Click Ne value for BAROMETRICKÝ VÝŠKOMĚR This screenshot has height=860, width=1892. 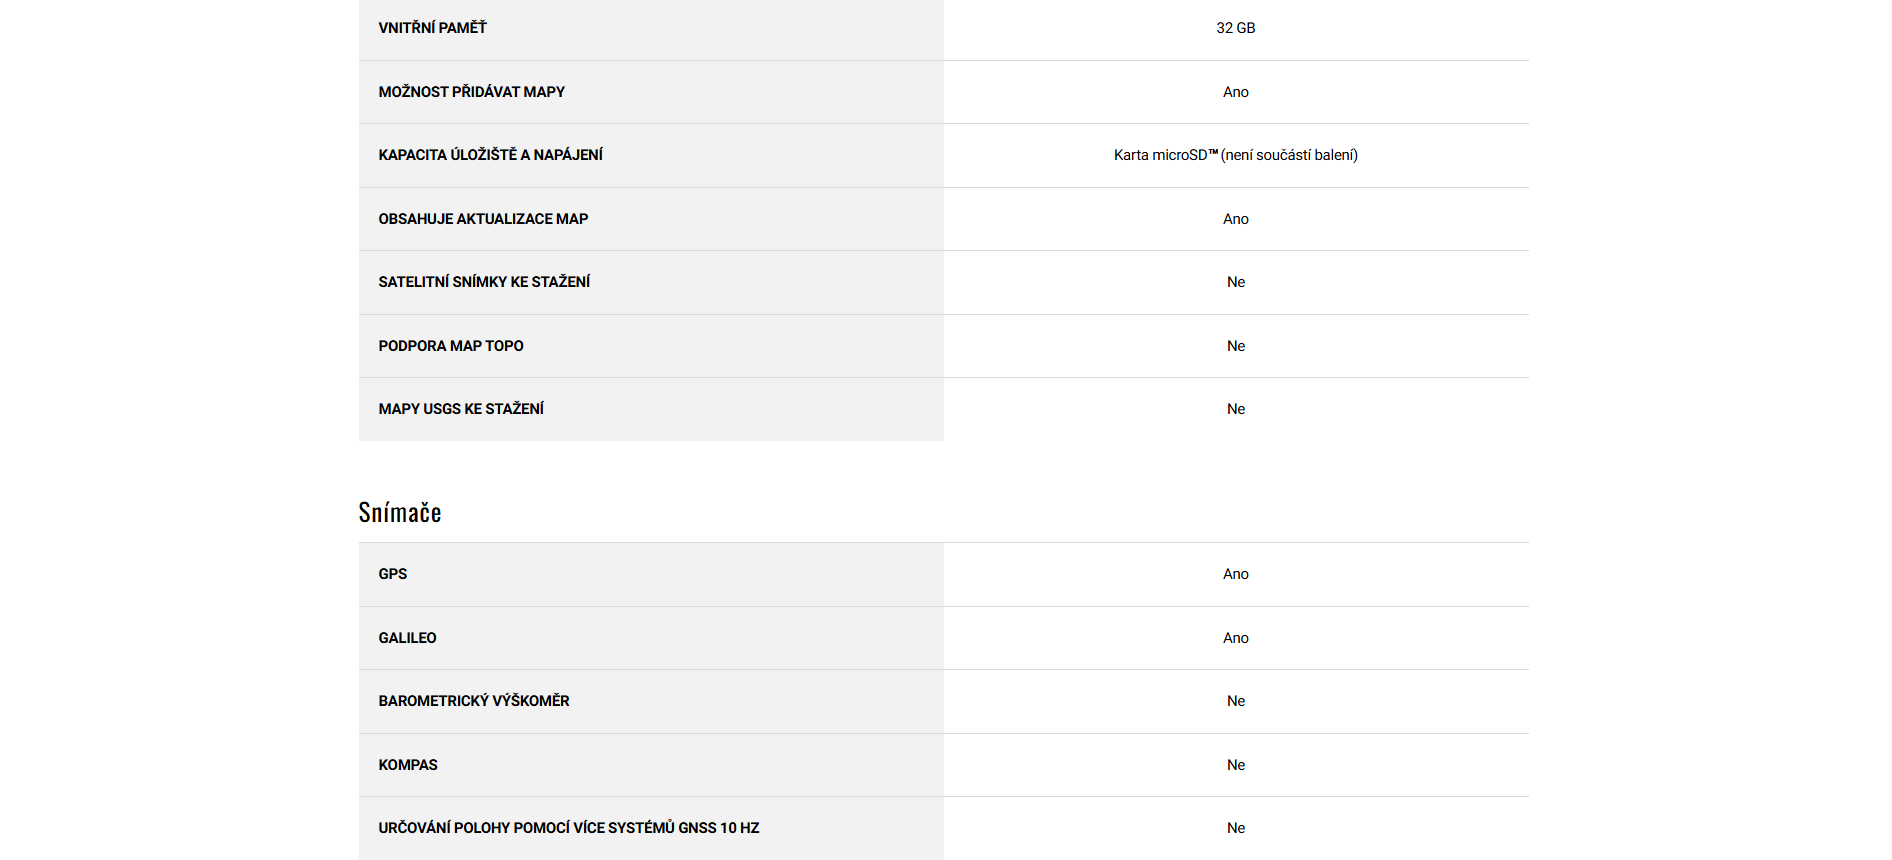[1235, 701]
